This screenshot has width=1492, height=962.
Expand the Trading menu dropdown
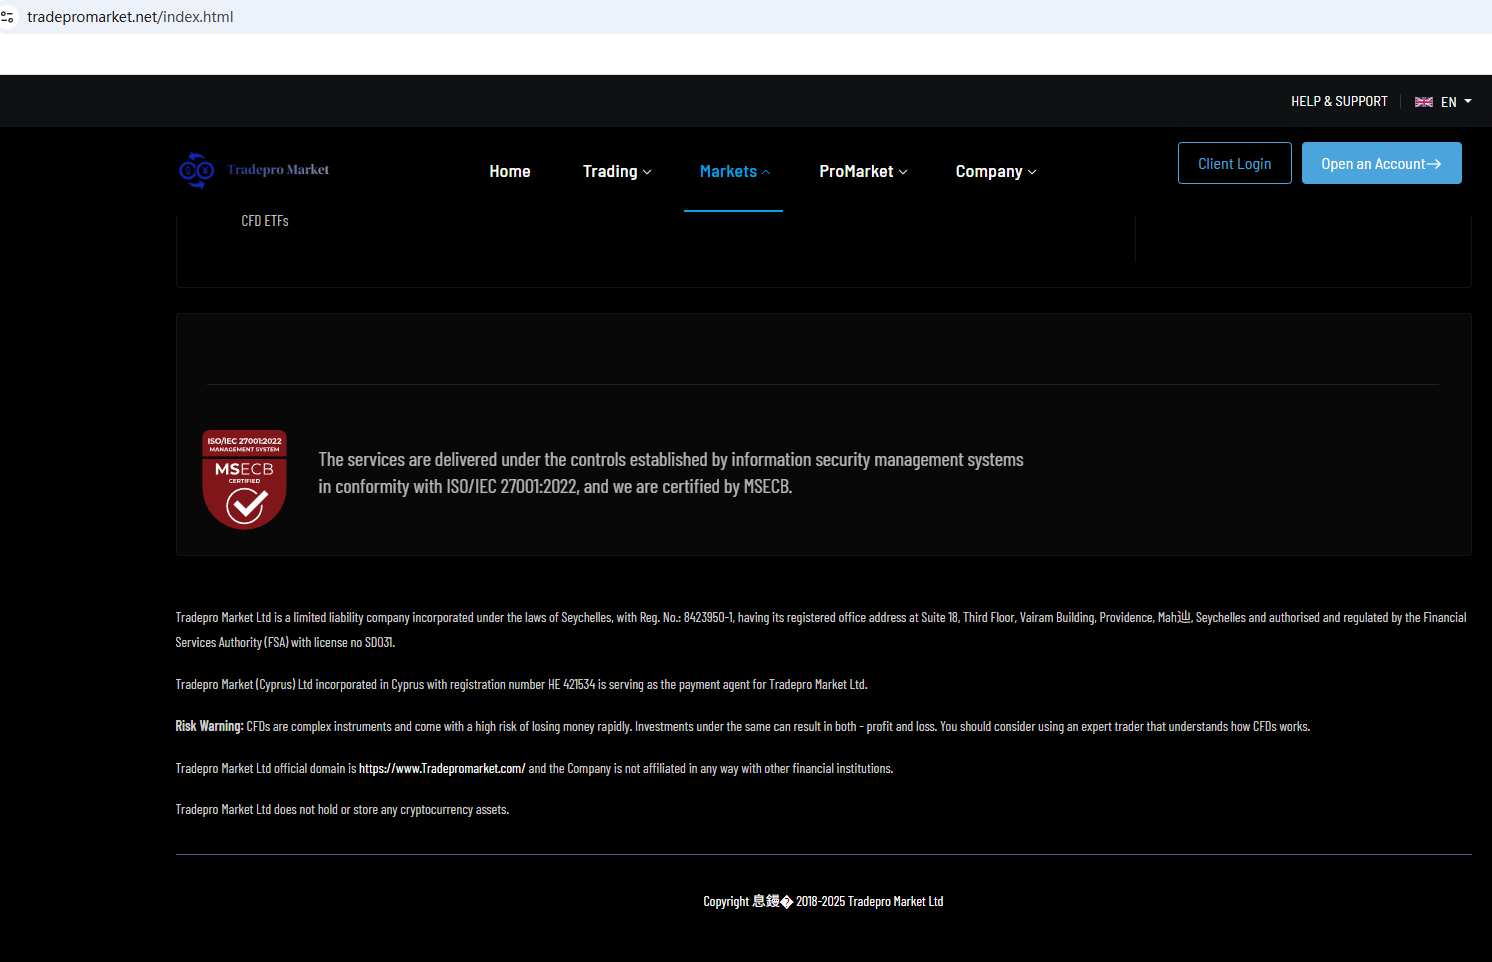click(617, 171)
